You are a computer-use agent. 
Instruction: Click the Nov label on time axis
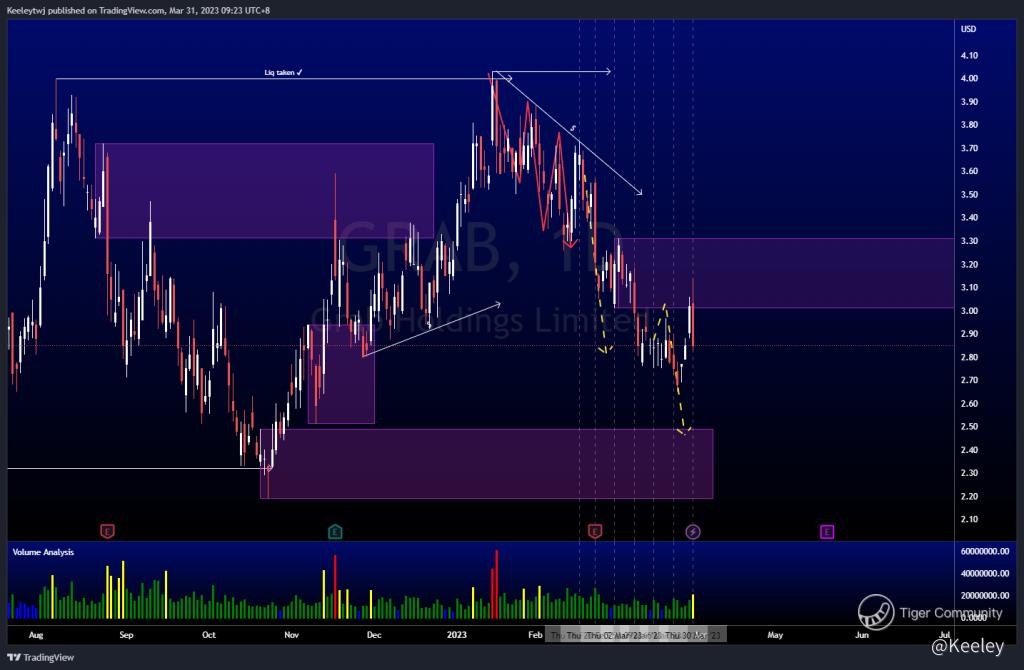291,635
